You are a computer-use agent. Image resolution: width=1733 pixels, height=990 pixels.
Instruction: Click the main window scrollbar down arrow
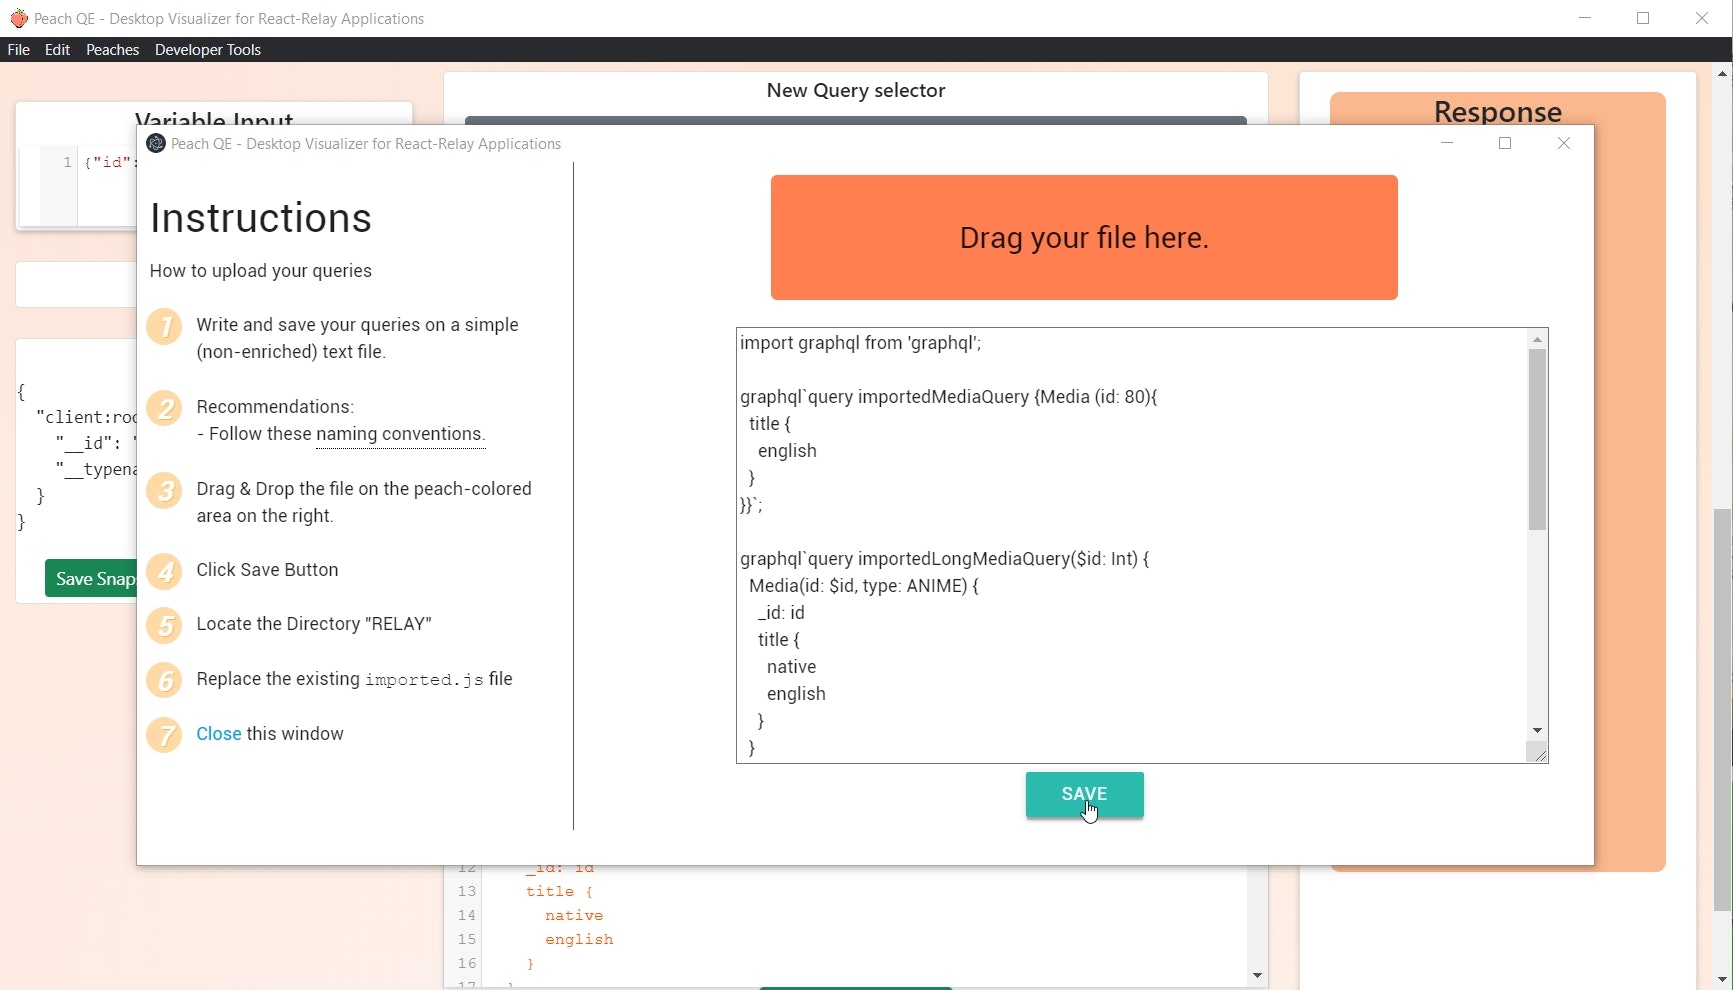tap(1722, 980)
